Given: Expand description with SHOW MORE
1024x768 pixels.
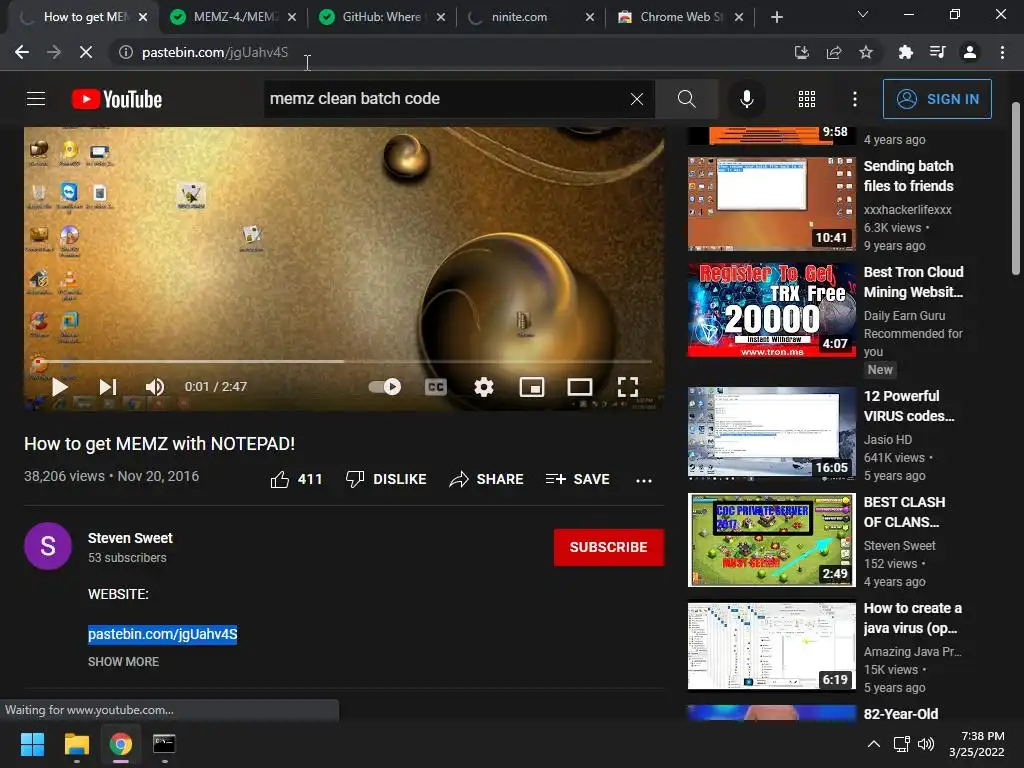Looking at the screenshot, I should tap(123, 662).
